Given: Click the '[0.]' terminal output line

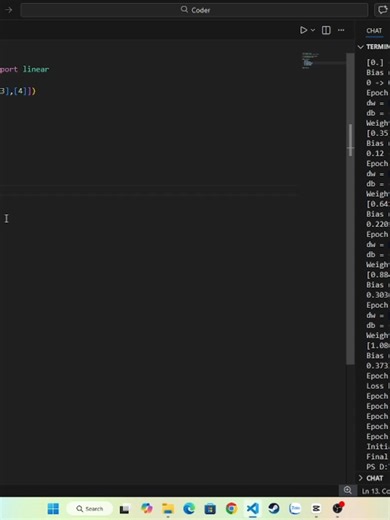Looking at the screenshot, I should (375, 62).
